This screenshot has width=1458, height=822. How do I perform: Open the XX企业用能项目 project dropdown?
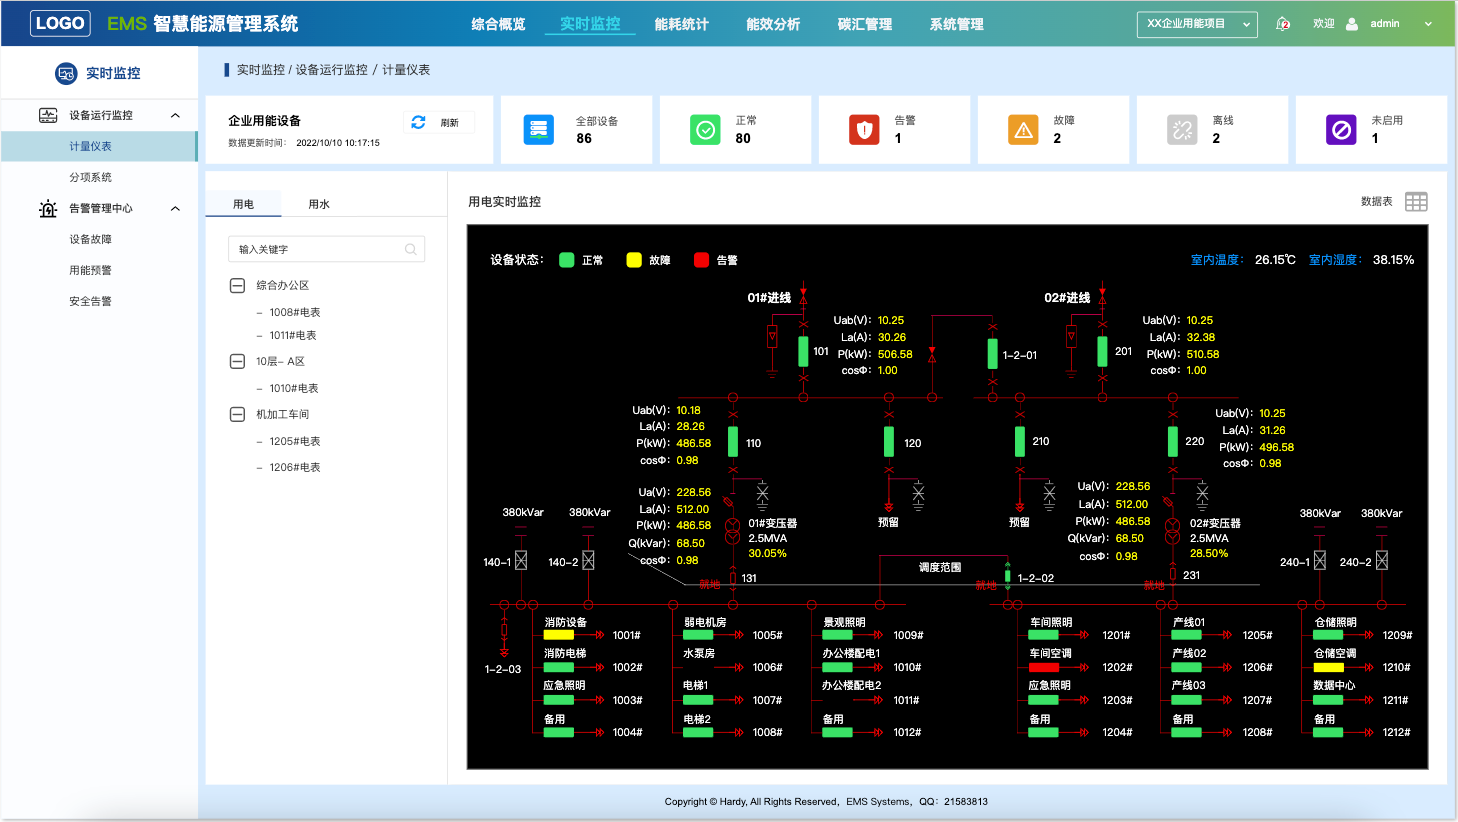1197,24
